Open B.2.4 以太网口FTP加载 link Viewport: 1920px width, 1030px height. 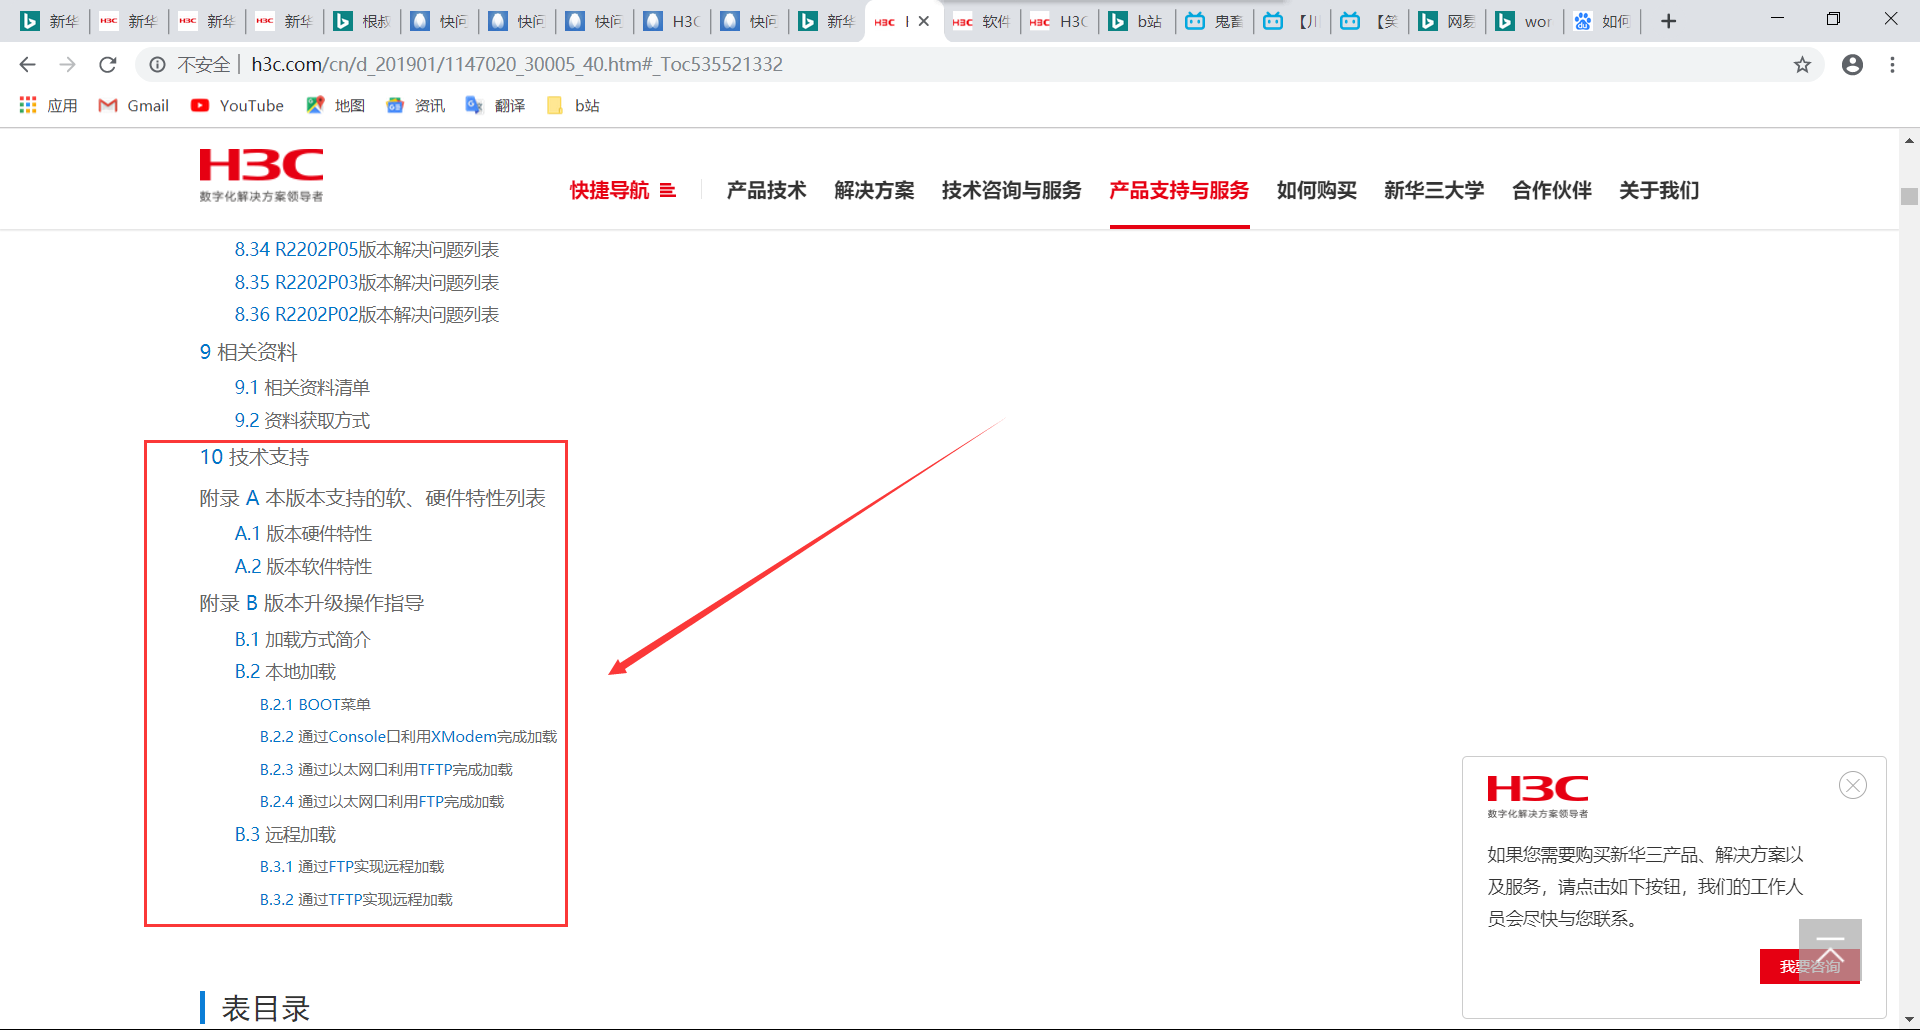[382, 802]
